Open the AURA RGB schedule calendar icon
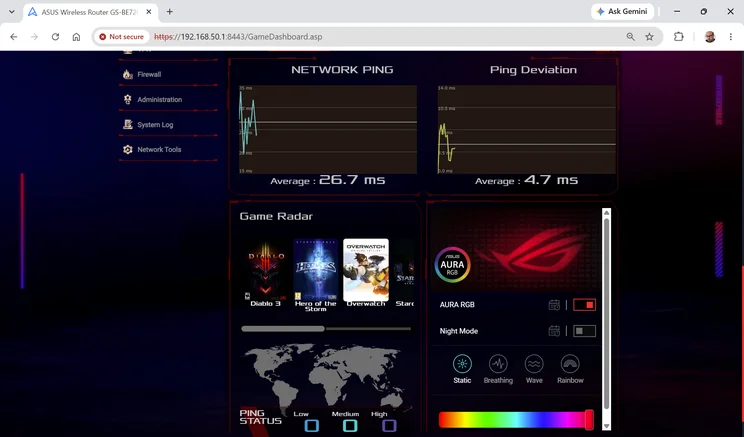 coord(554,305)
